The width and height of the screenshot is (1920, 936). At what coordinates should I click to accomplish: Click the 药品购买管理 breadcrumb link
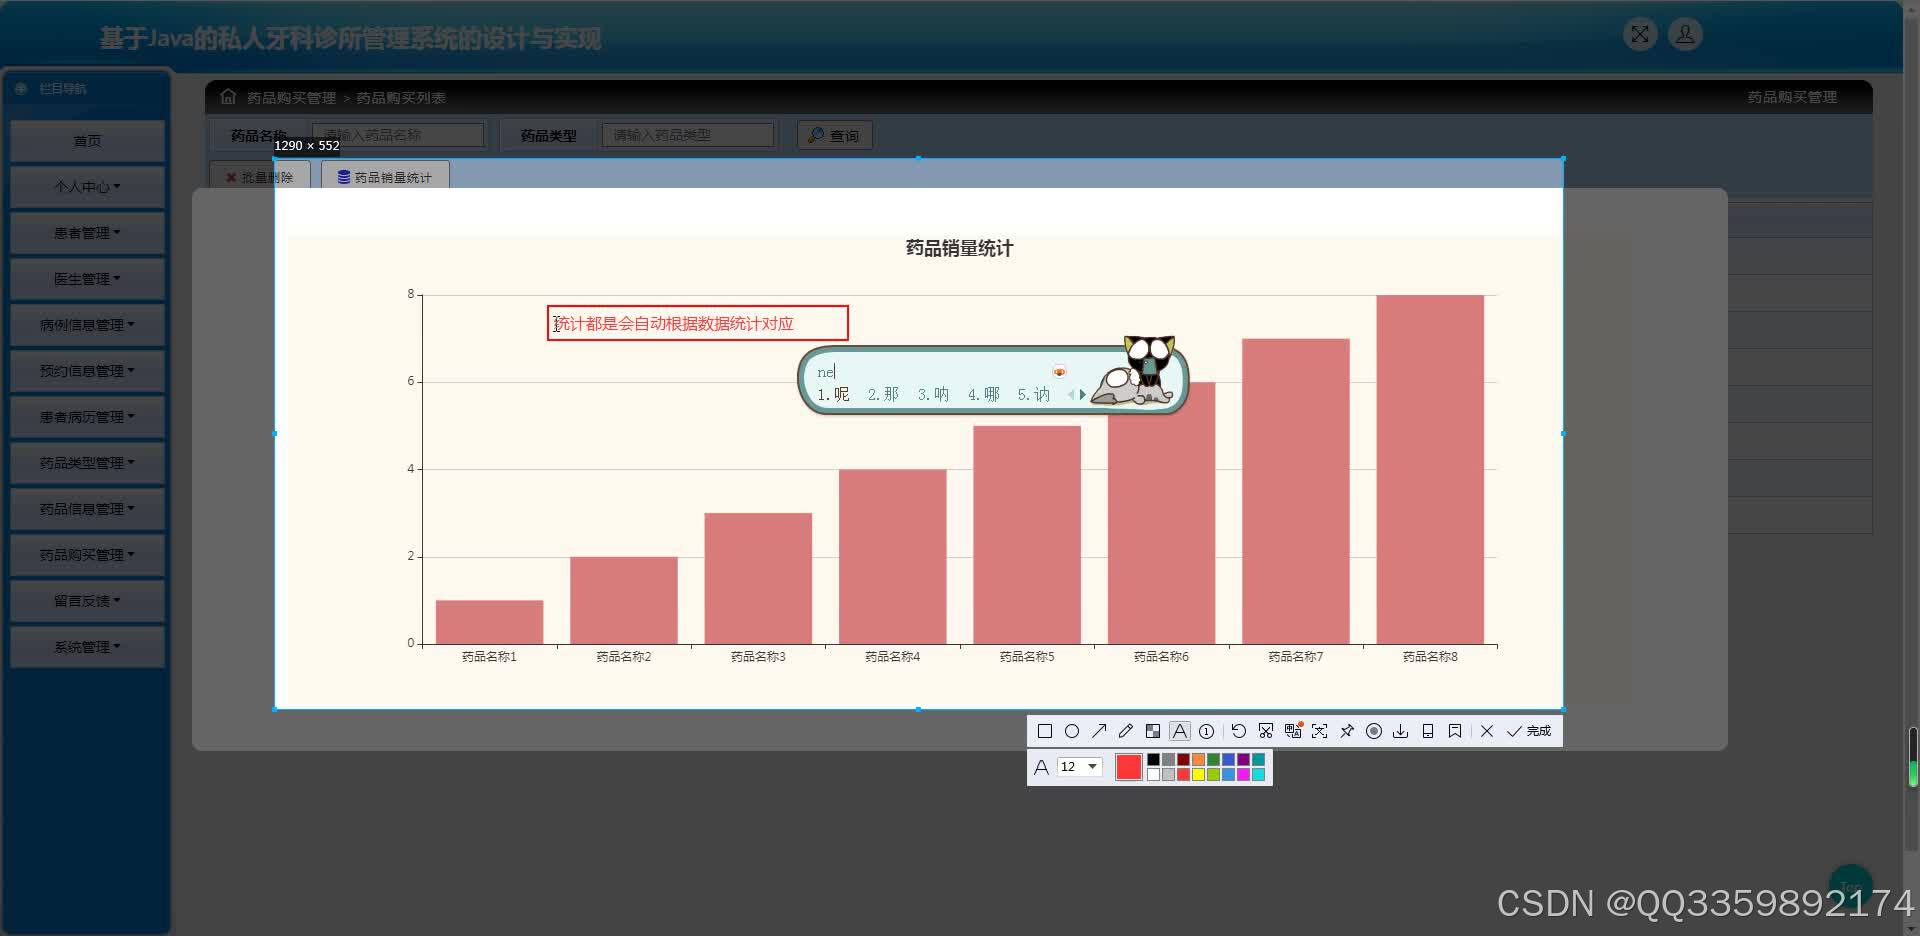click(291, 98)
